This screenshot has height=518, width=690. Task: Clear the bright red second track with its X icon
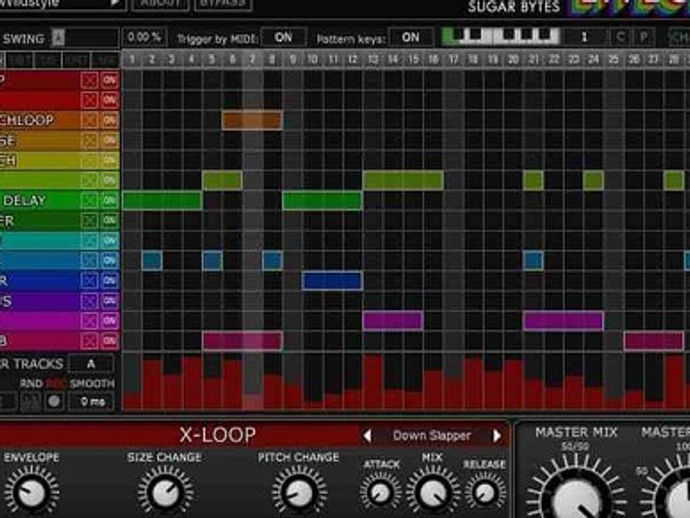(x=89, y=100)
